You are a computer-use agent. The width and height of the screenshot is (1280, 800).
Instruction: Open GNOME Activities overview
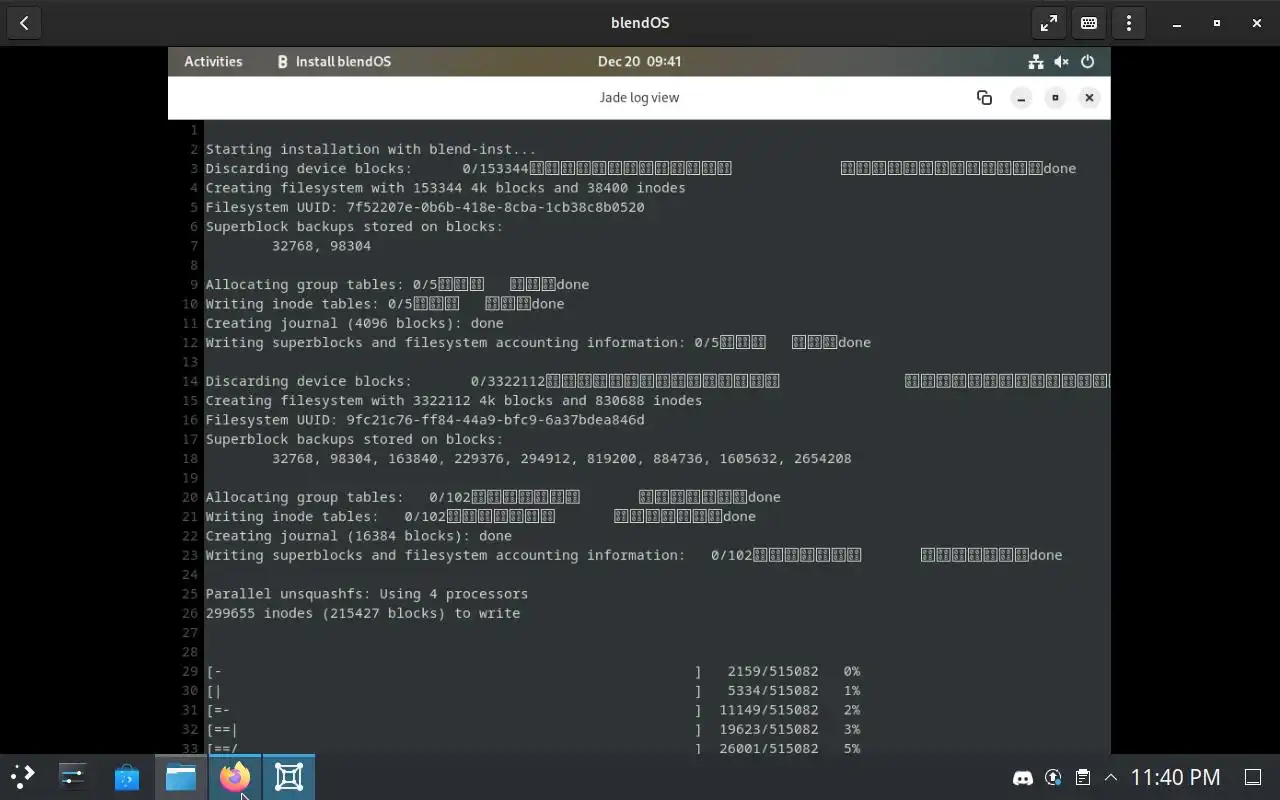pyautogui.click(x=213, y=61)
